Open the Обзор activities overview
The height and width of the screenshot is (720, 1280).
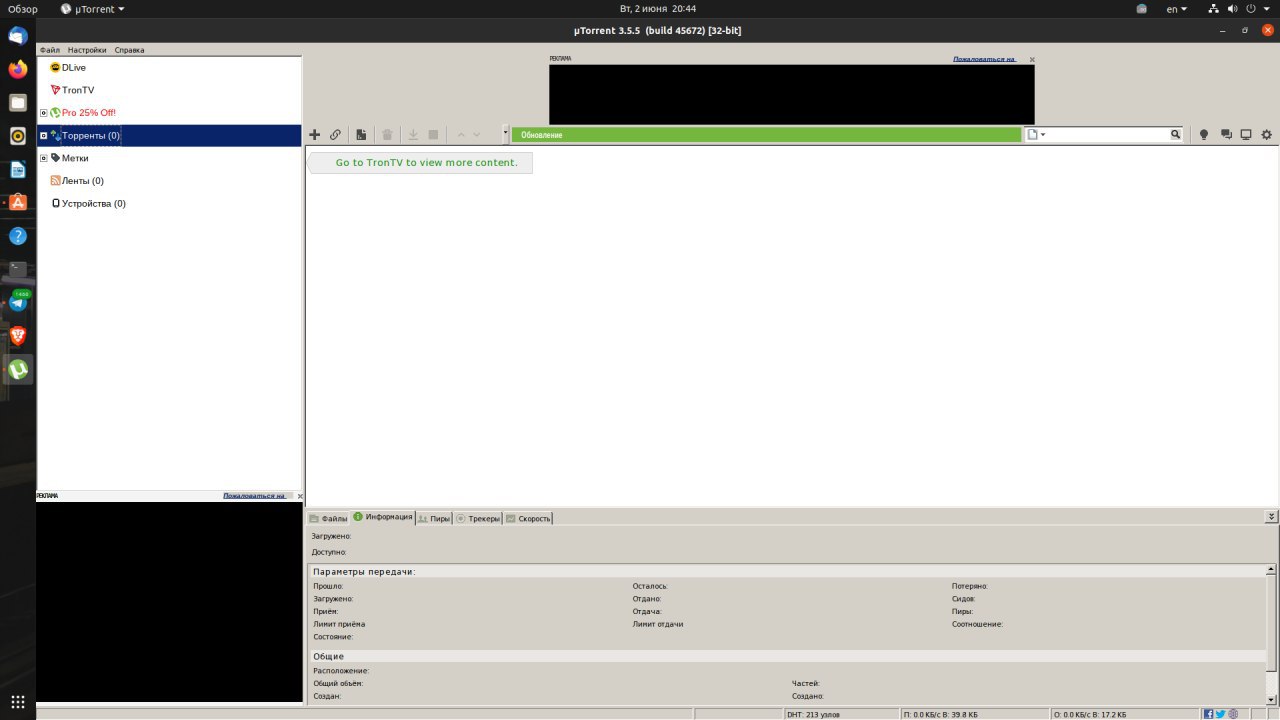click(23, 9)
